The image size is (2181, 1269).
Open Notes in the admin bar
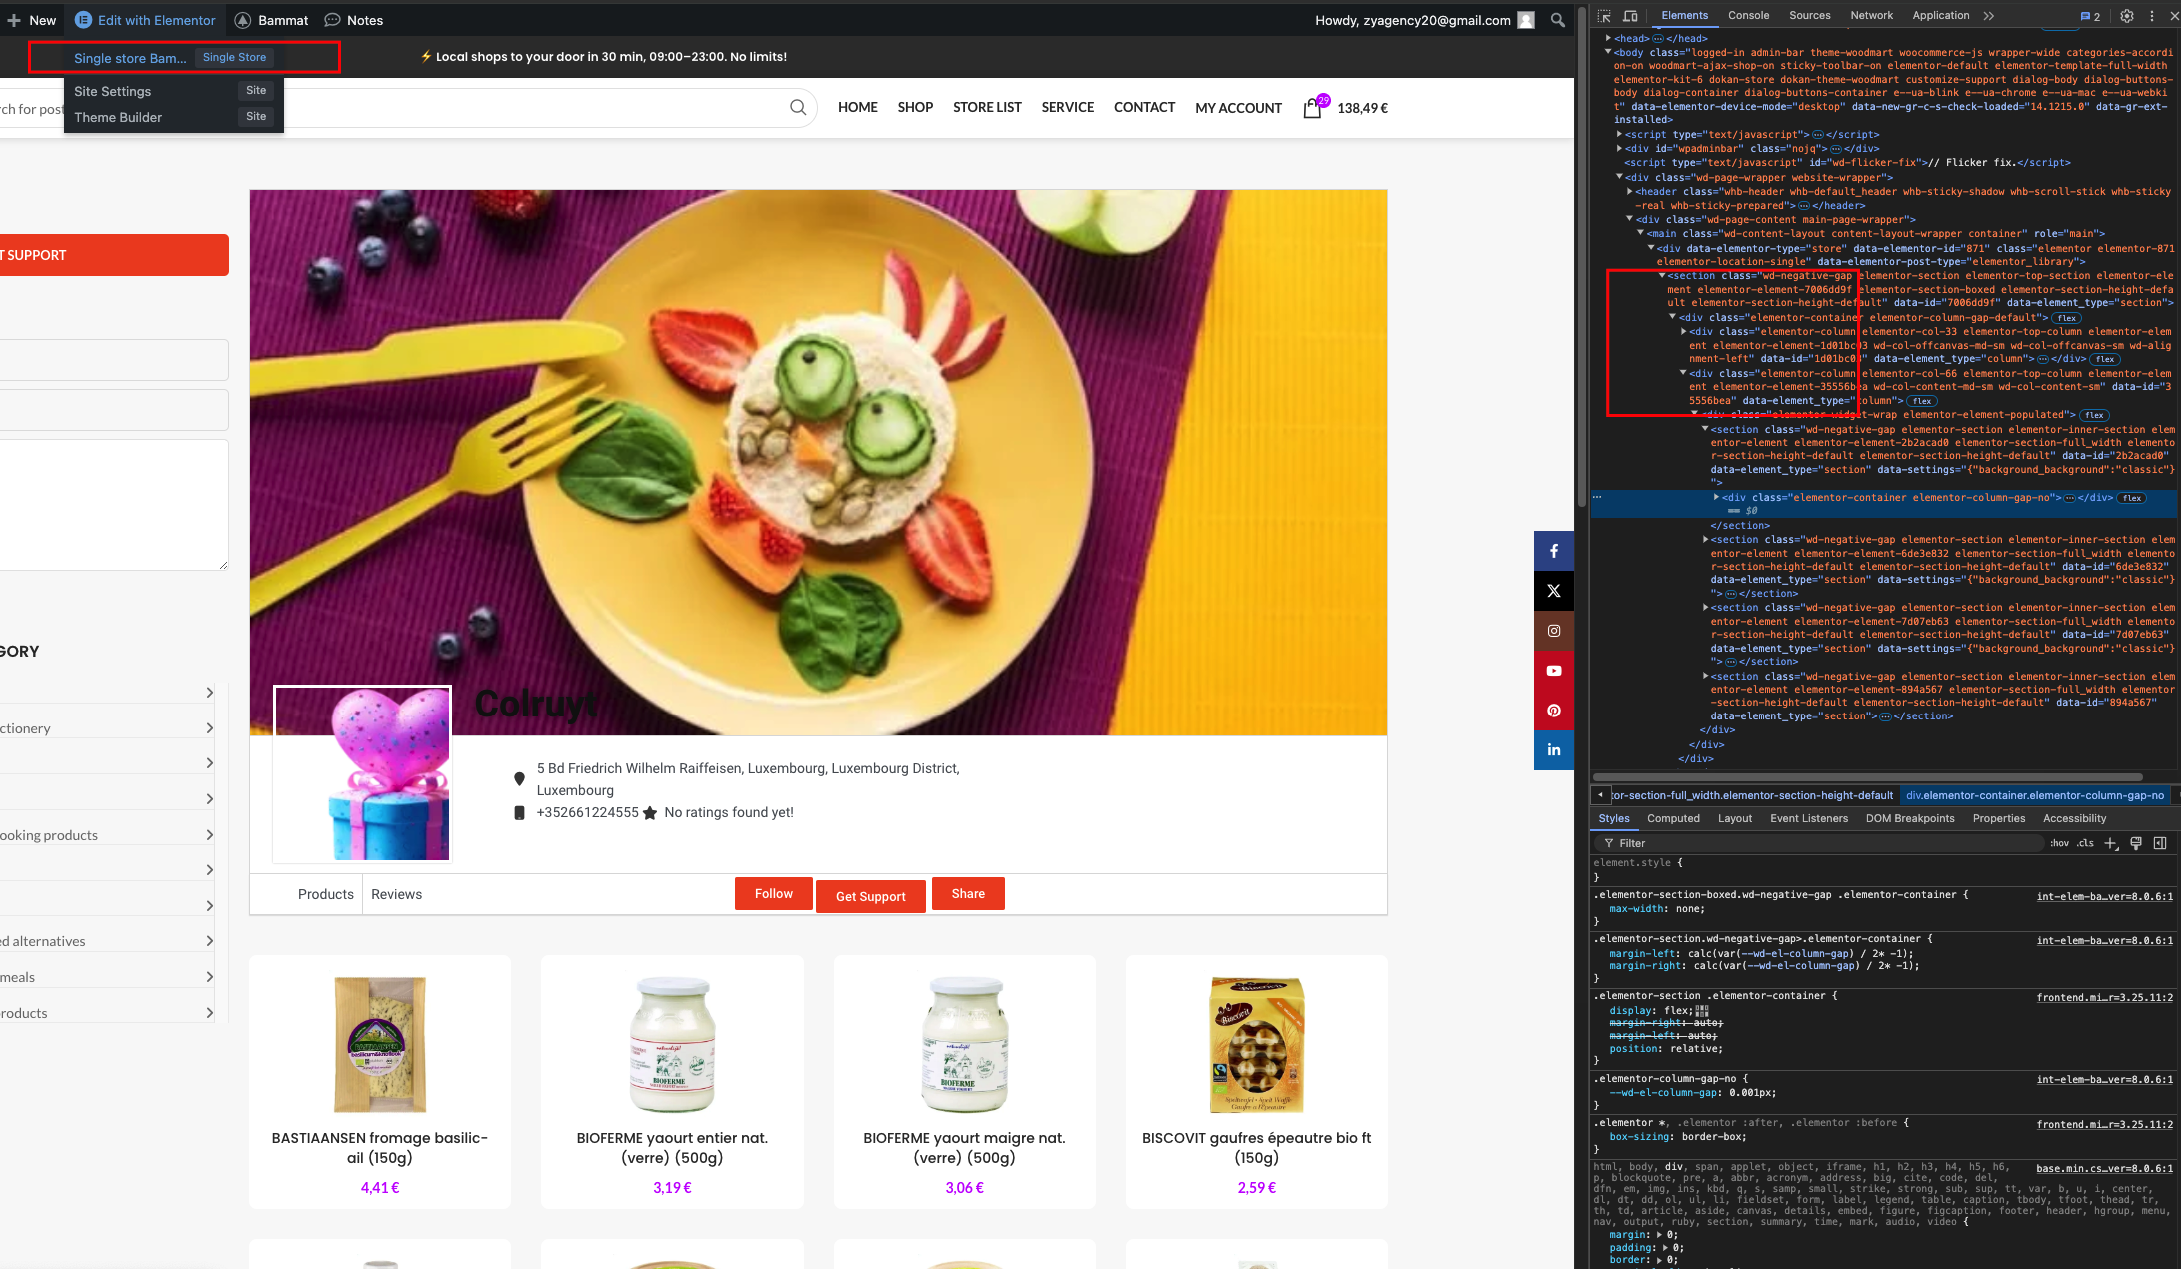(354, 20)
